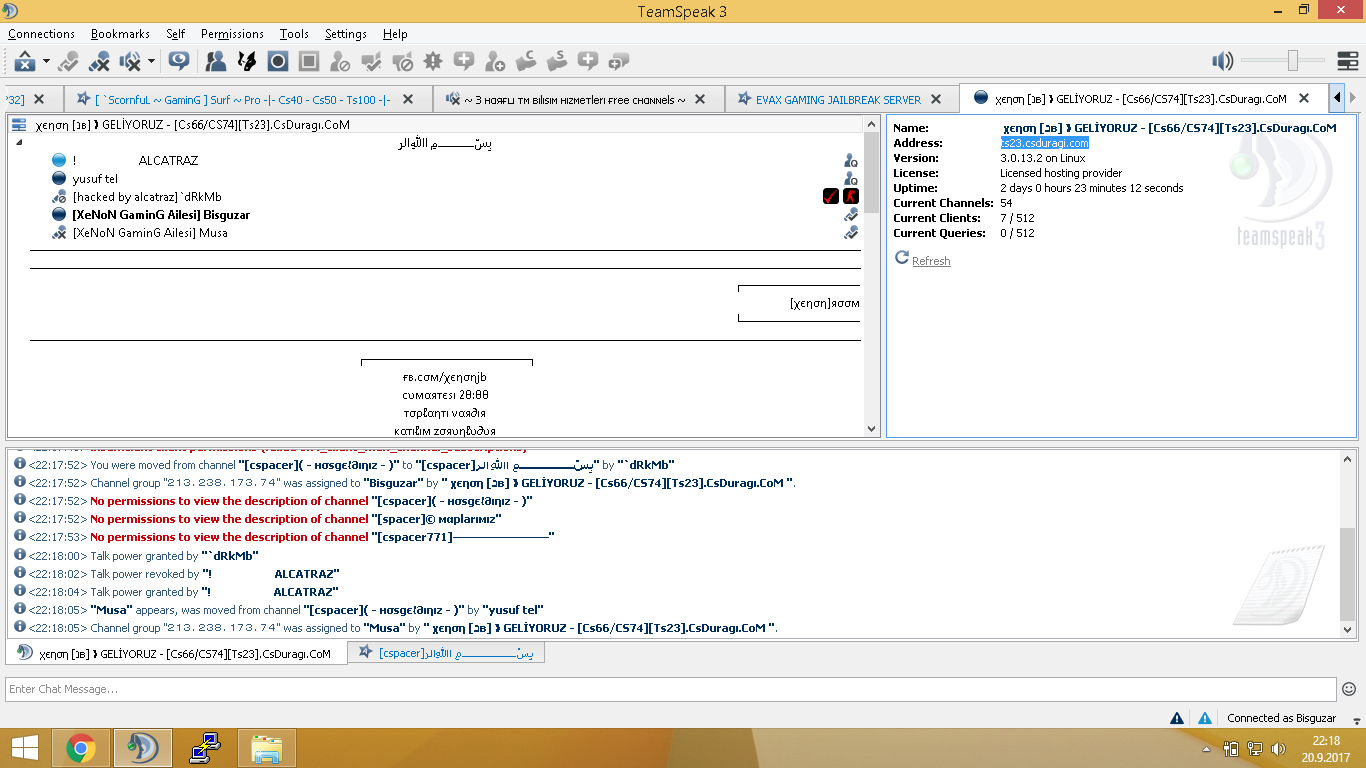Click the first warning icon in status bar
Screen dimensions: 1366x768
(x=1177, y=718)
